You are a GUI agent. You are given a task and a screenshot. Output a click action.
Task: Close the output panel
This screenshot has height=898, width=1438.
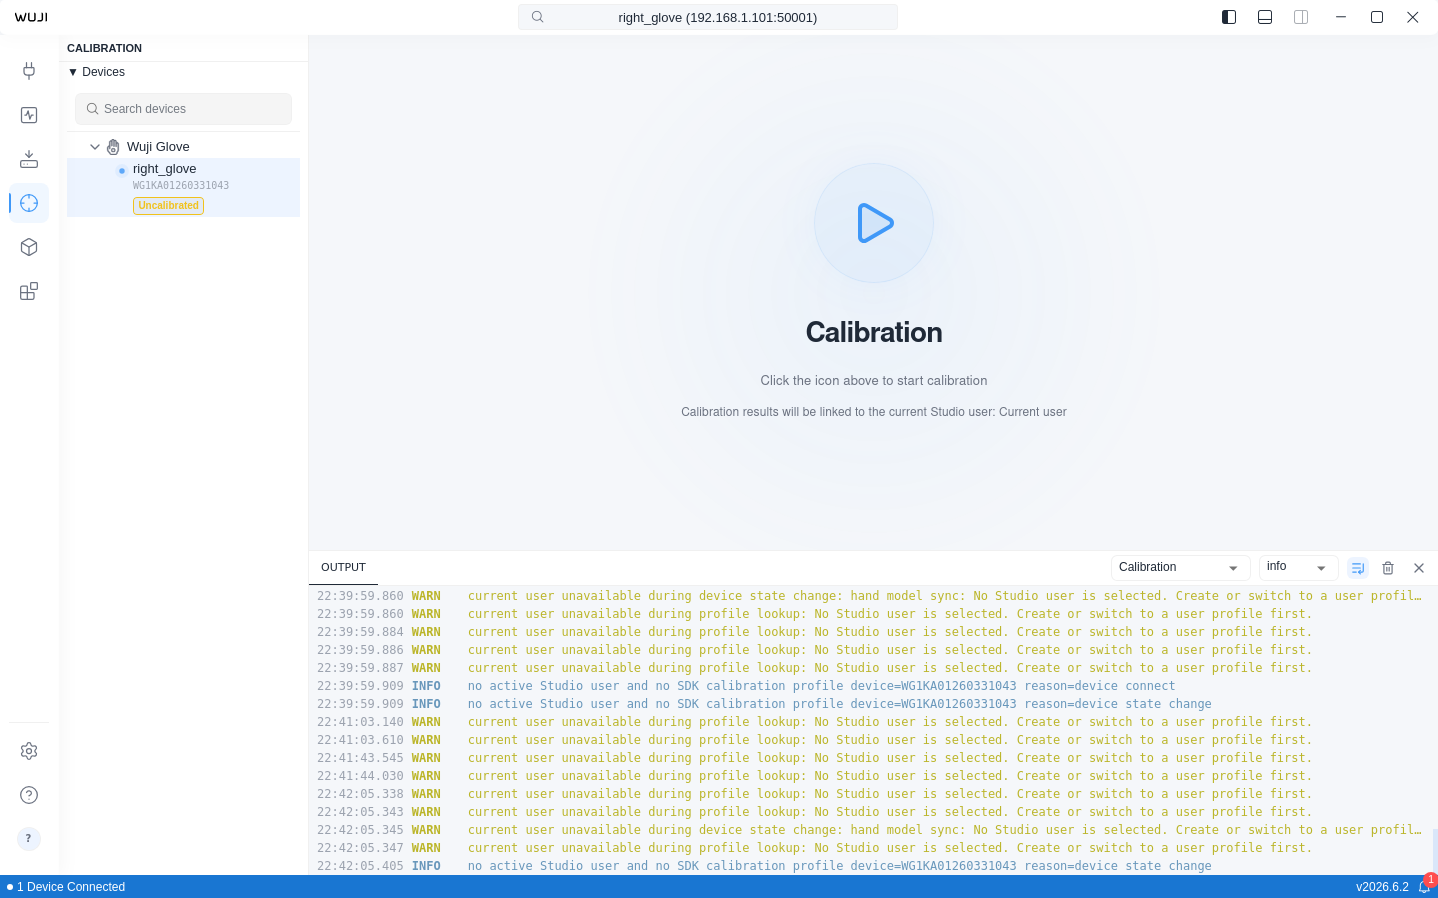1419,568
